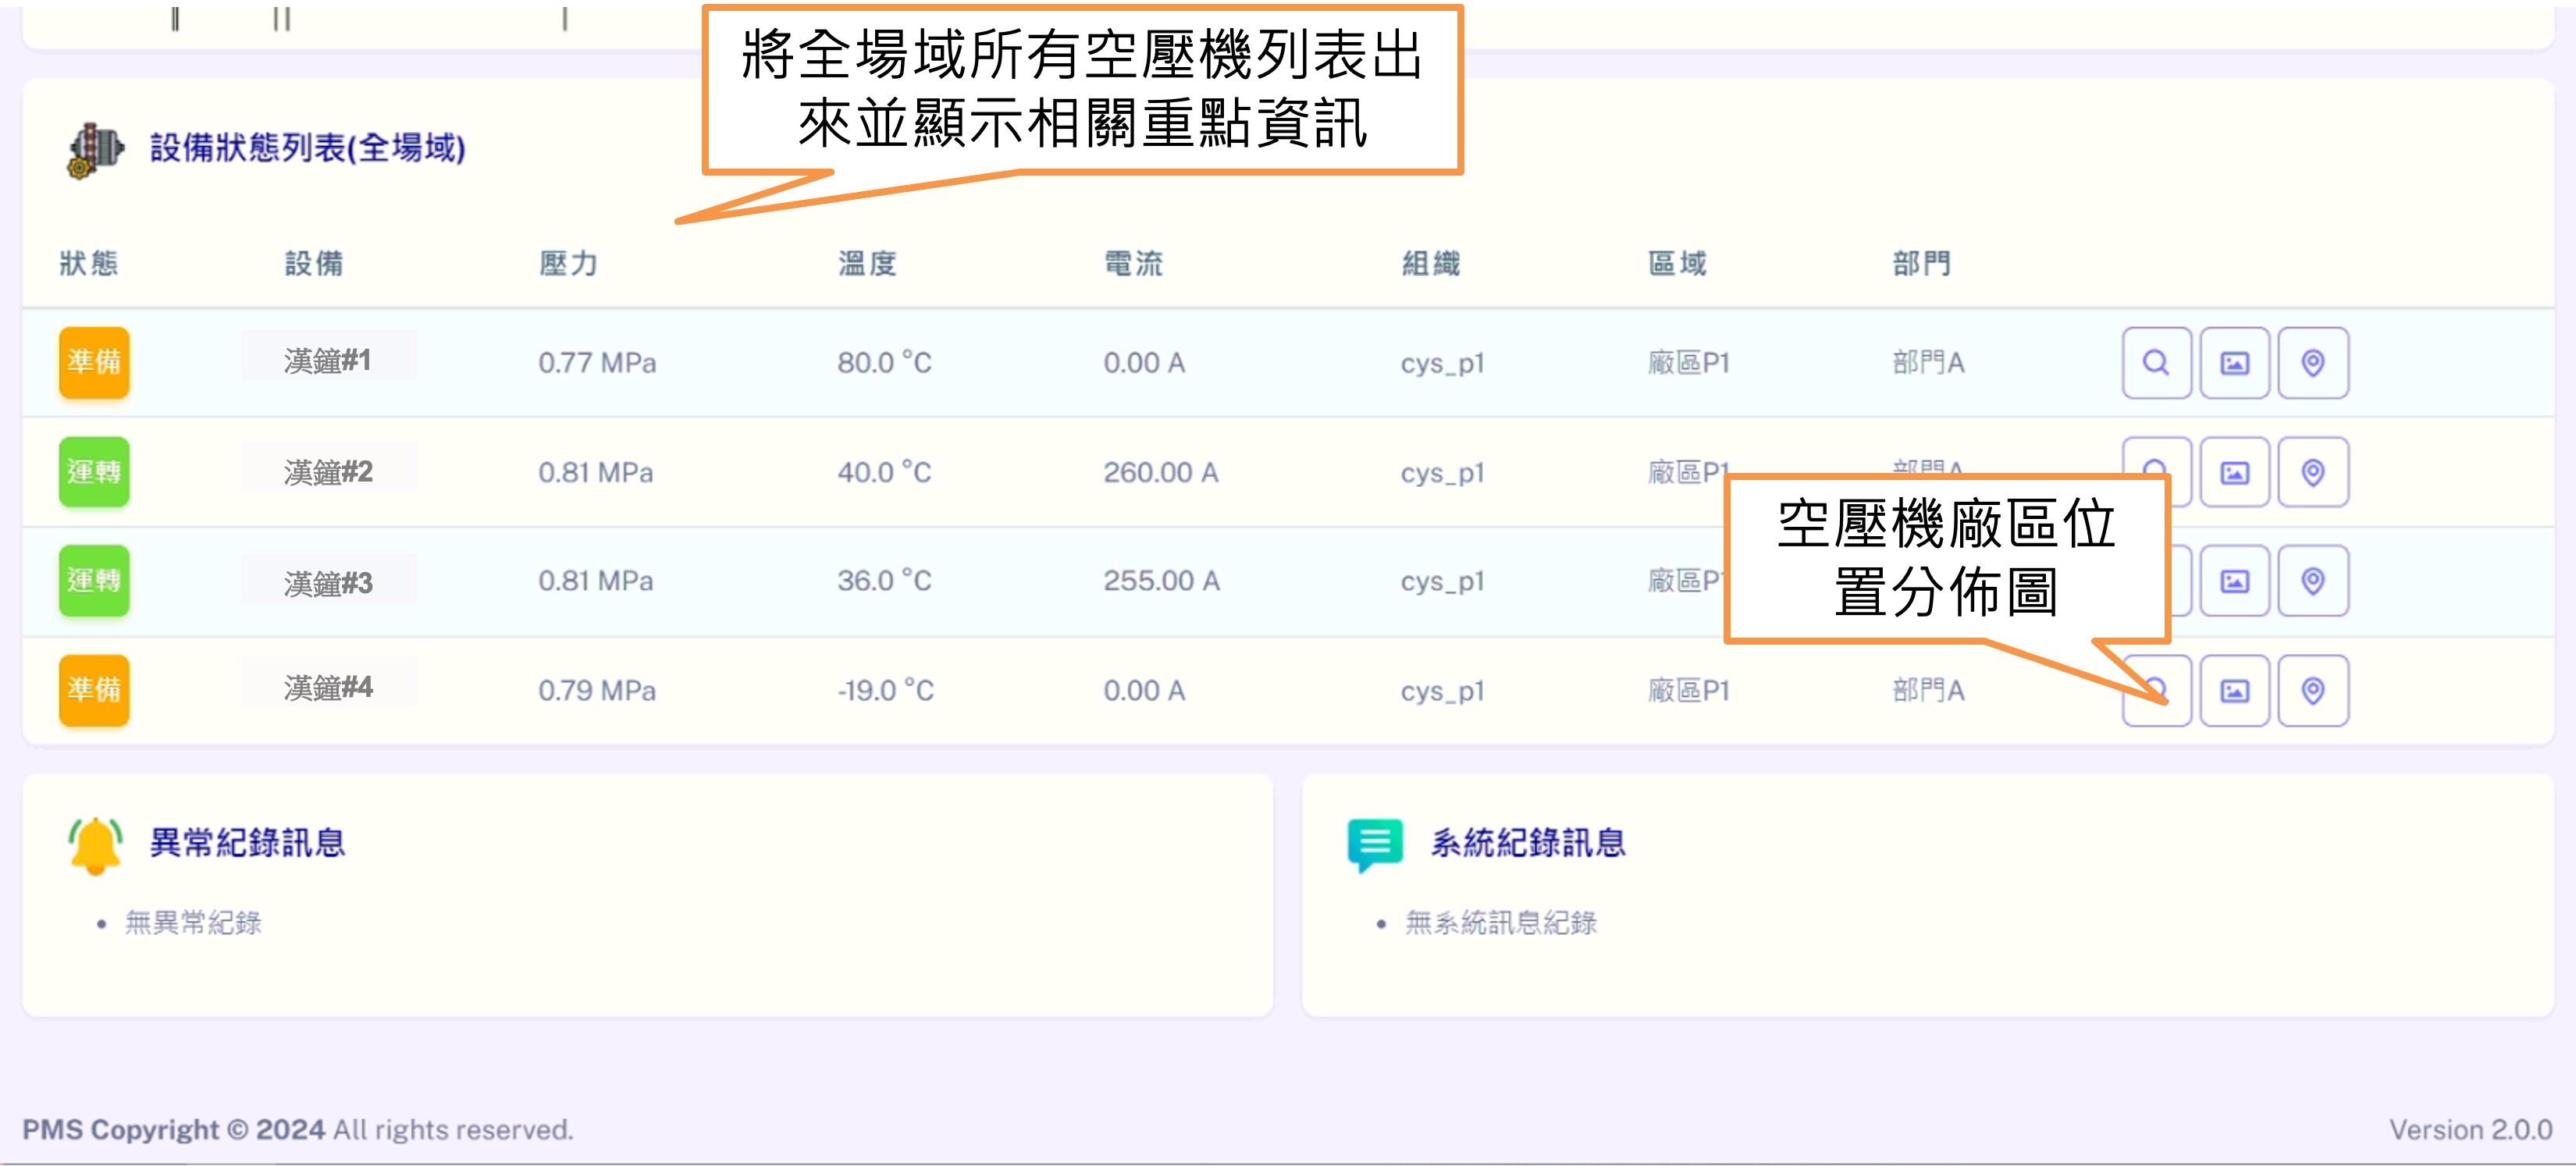
Task: Click the location pin for 漢鐘#2
Action: (x=2312, y=472)
